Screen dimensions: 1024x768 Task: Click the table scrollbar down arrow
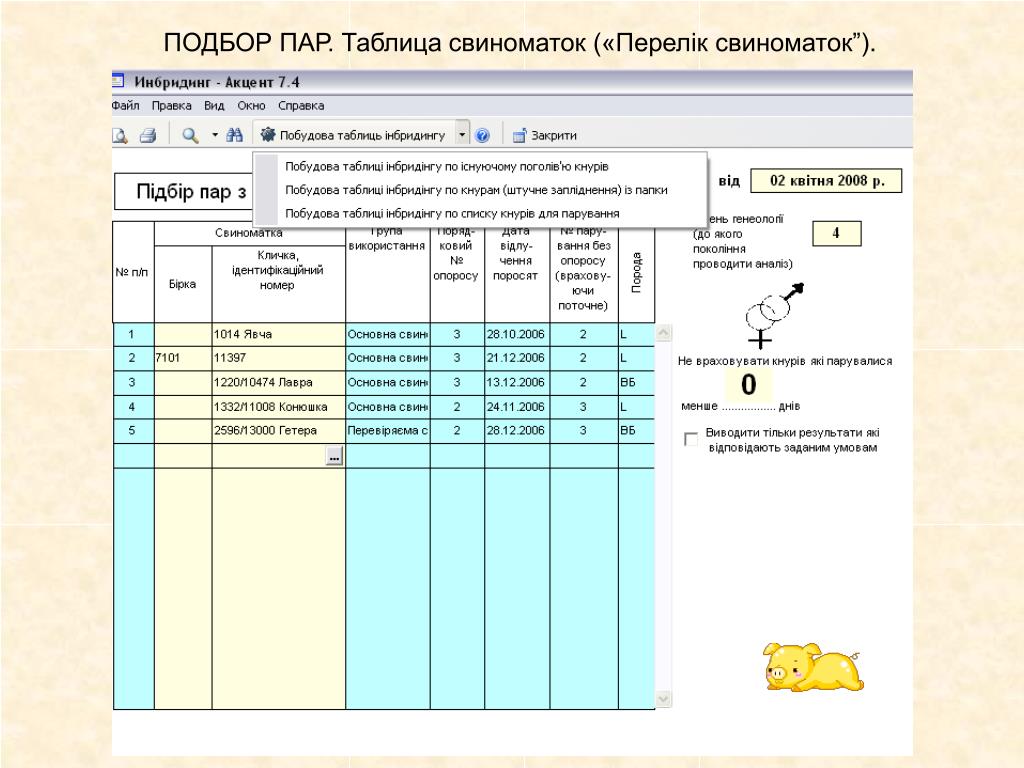[663, 699]
